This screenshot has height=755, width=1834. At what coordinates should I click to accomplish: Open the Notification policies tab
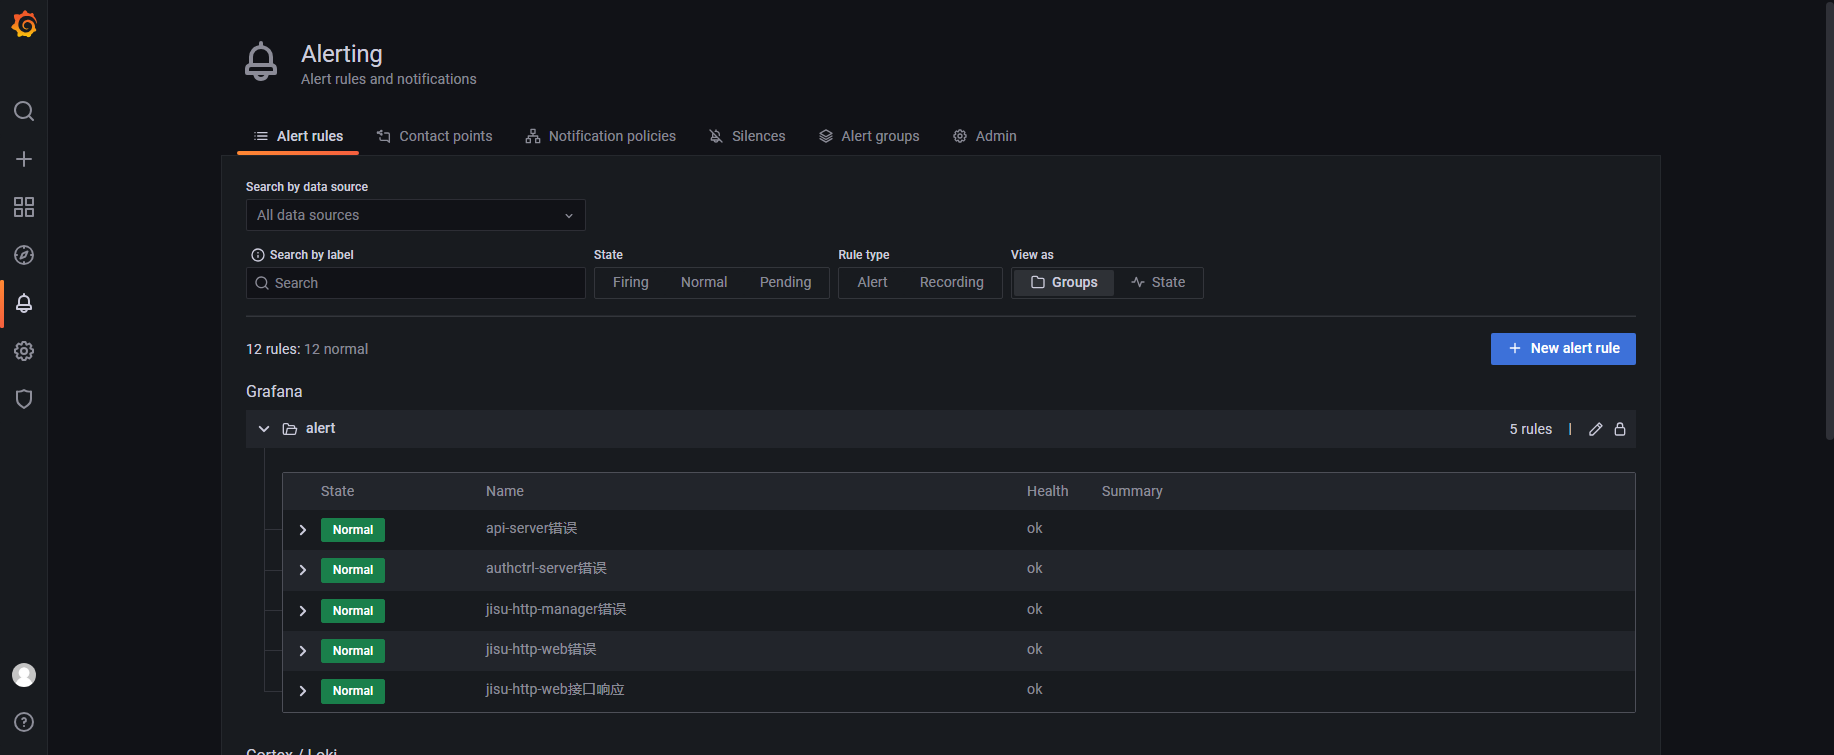[600, 136]
